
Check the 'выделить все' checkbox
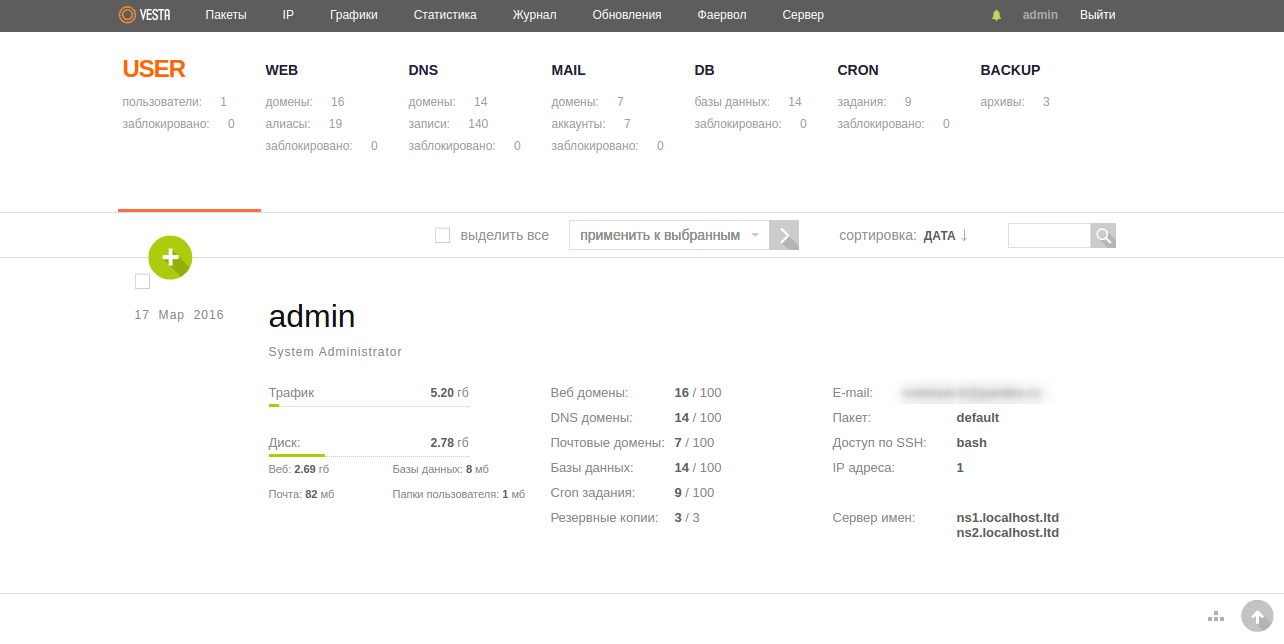pyautogui.click(x=442, y=235)
